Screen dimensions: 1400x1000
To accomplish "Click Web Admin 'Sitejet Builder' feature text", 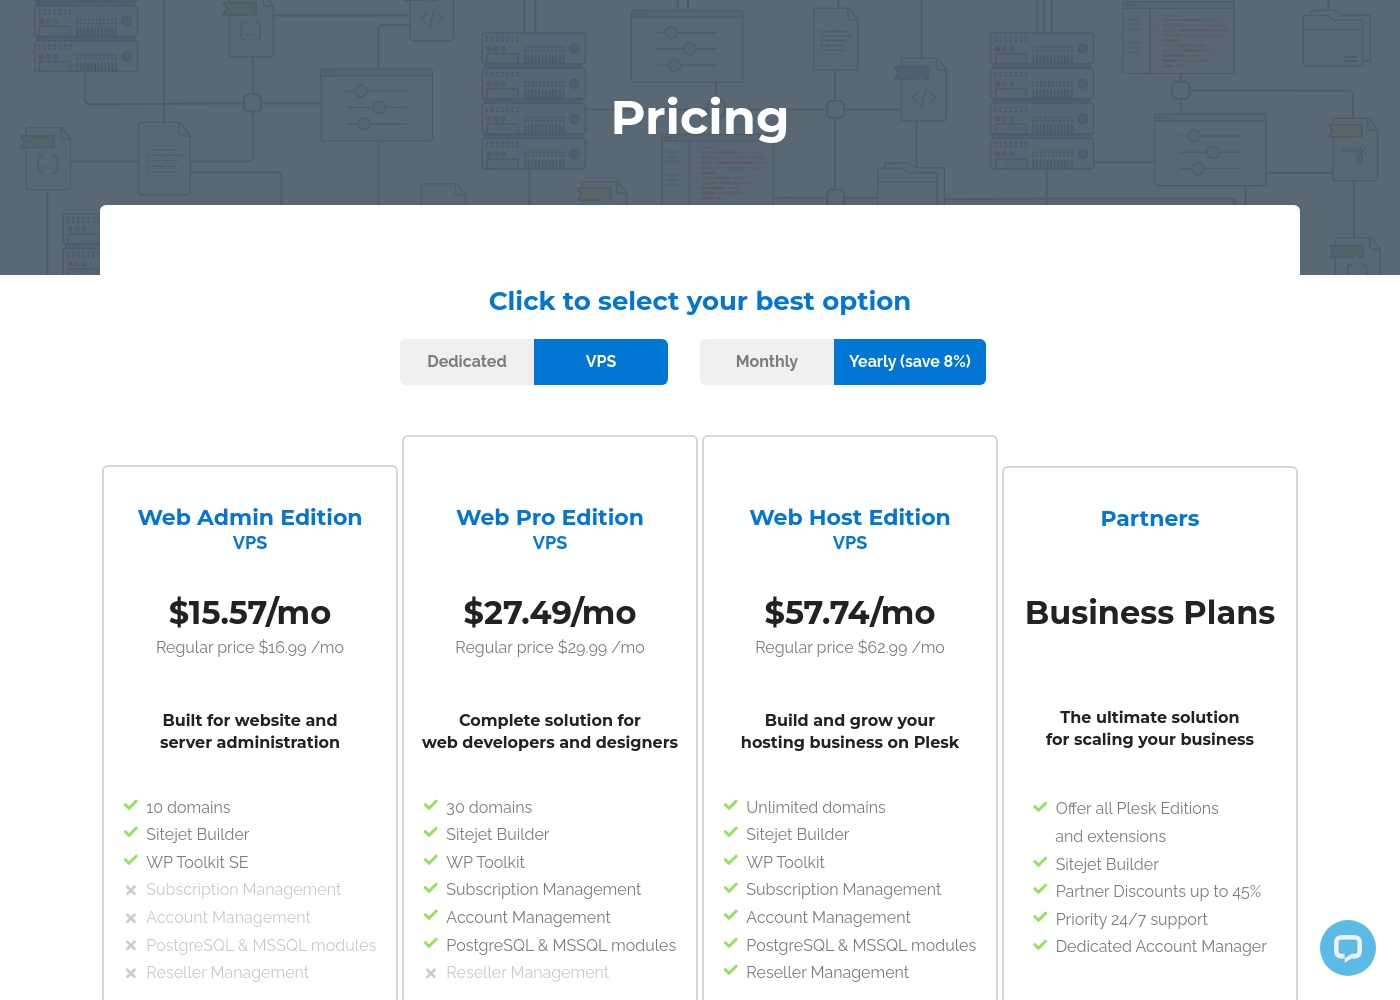I will 197,834.
